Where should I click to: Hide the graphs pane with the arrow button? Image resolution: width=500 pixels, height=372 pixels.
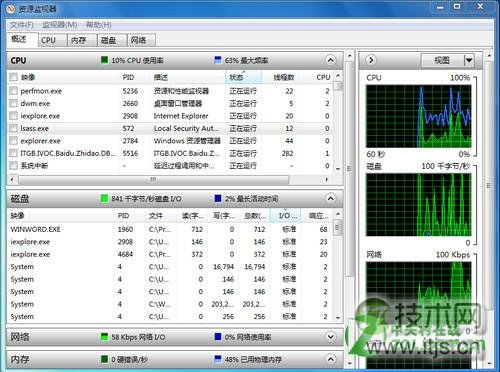371,60
